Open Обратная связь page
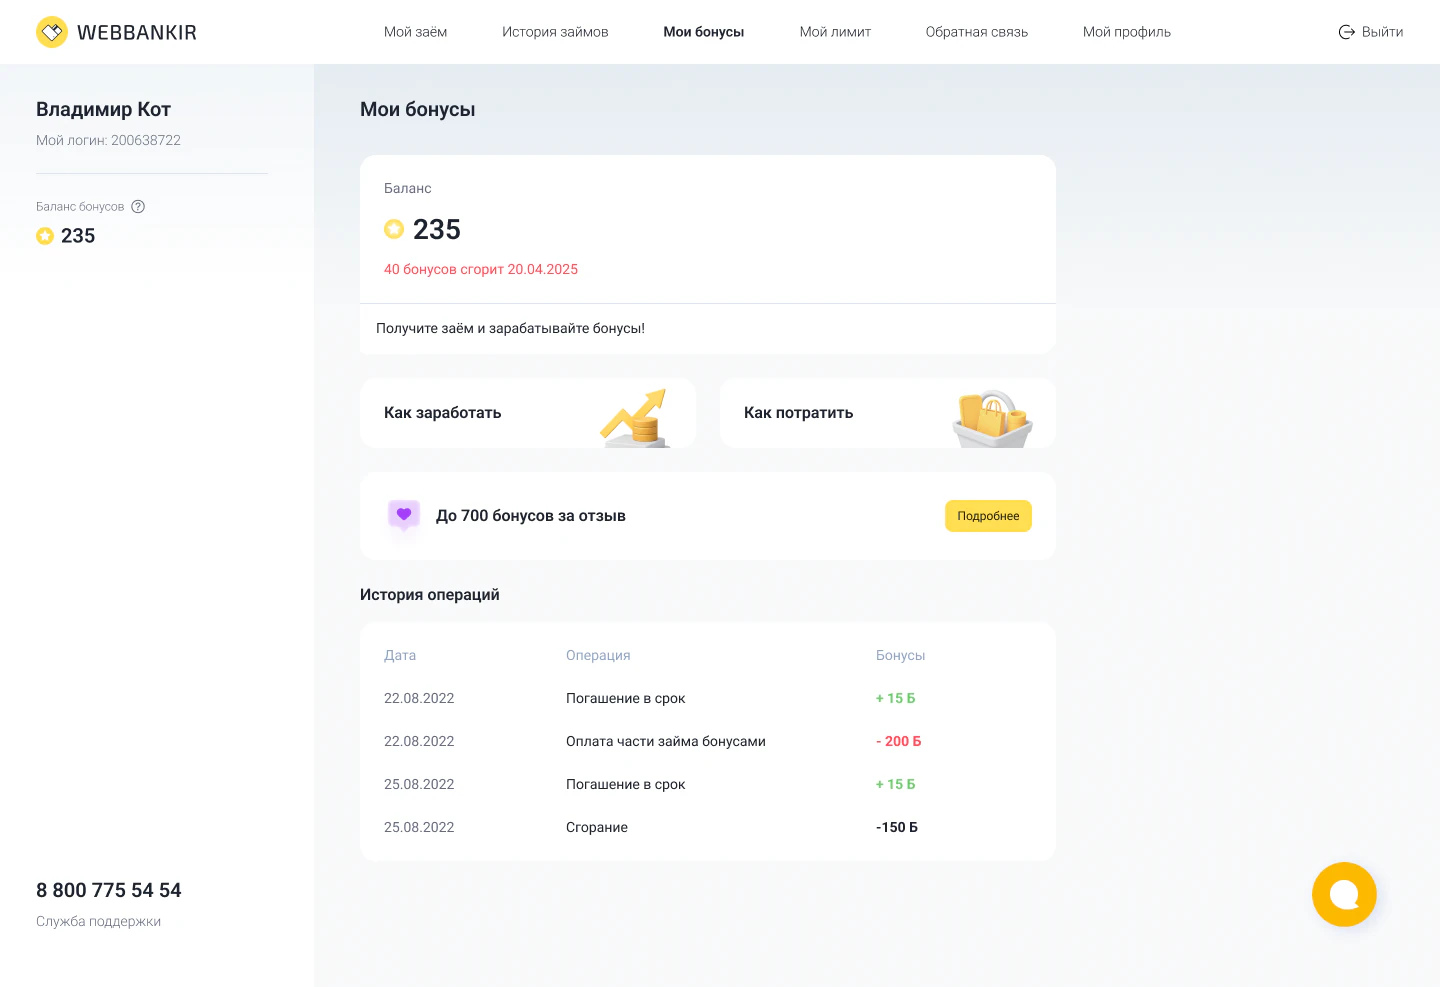Viewport: 1440px width, 987px height. tap(976, 32)
